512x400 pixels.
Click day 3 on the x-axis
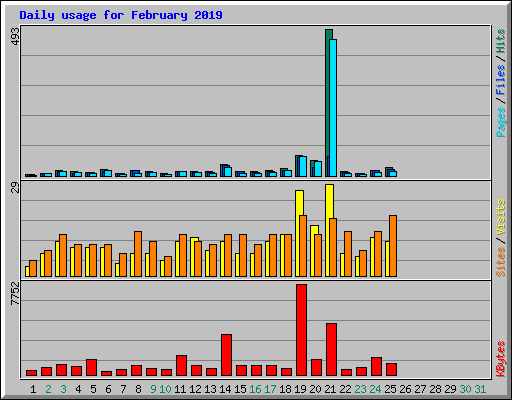[63, 389]
